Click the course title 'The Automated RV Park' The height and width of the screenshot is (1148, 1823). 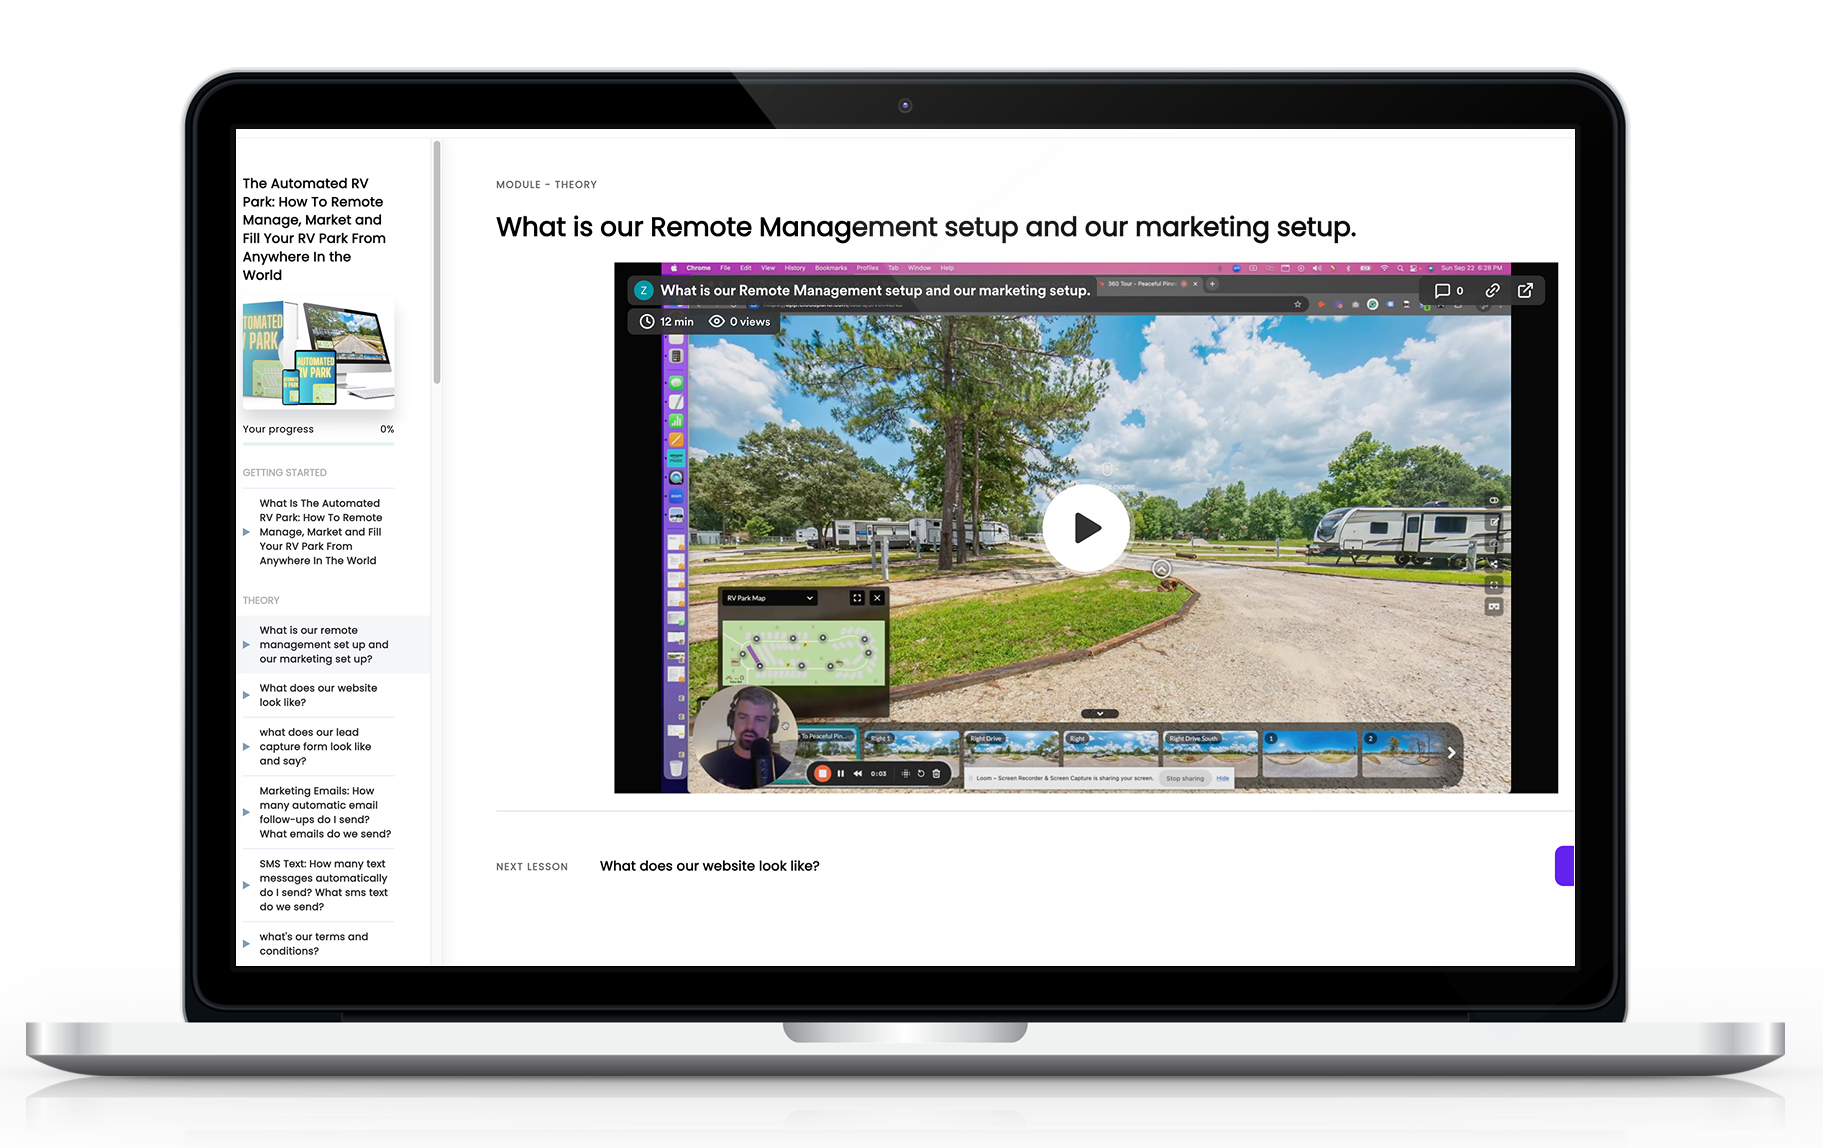[x=314, y=229]
